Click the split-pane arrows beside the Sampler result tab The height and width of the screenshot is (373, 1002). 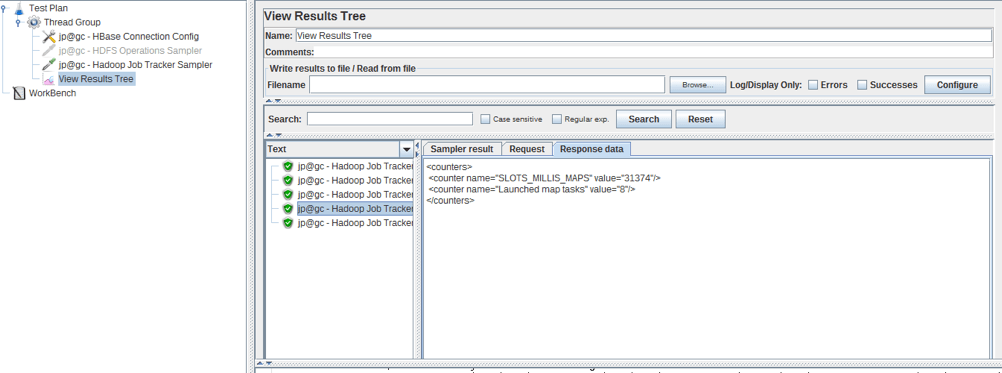(417, 149)
